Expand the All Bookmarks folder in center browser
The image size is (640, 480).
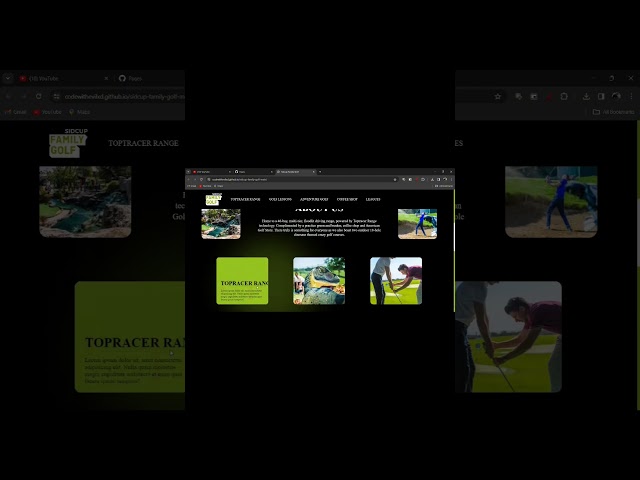[x=444, y=186]
